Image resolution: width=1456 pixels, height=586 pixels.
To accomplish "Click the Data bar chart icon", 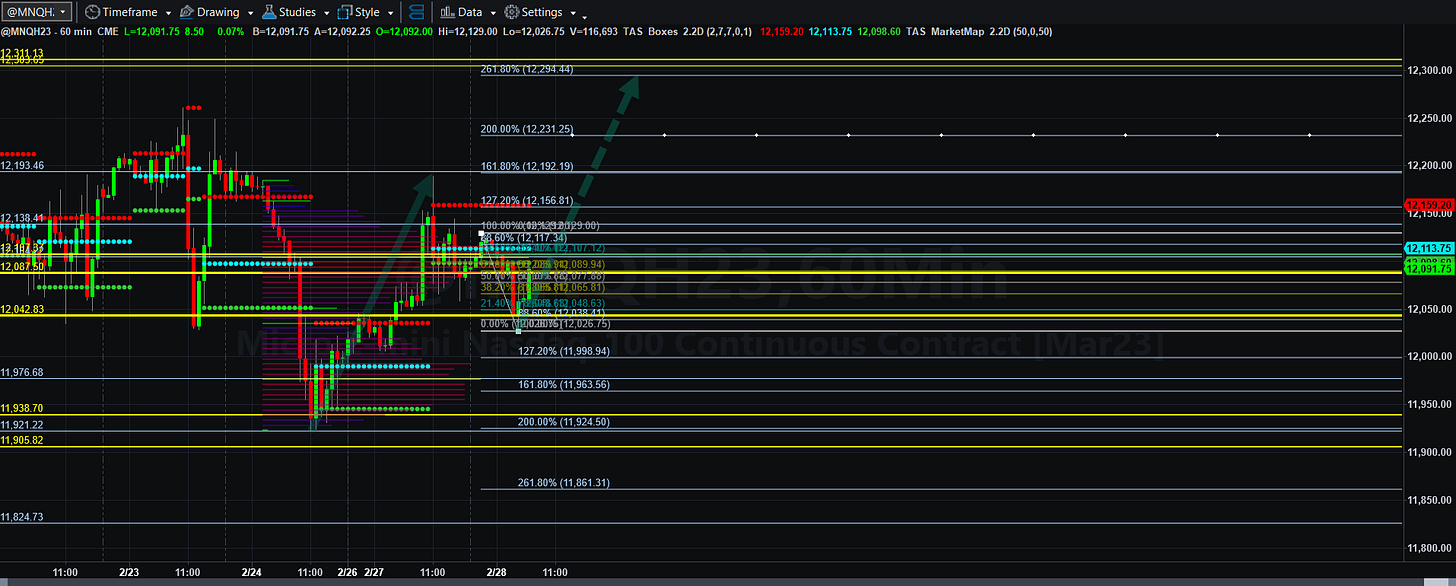I will pos(447,12).
